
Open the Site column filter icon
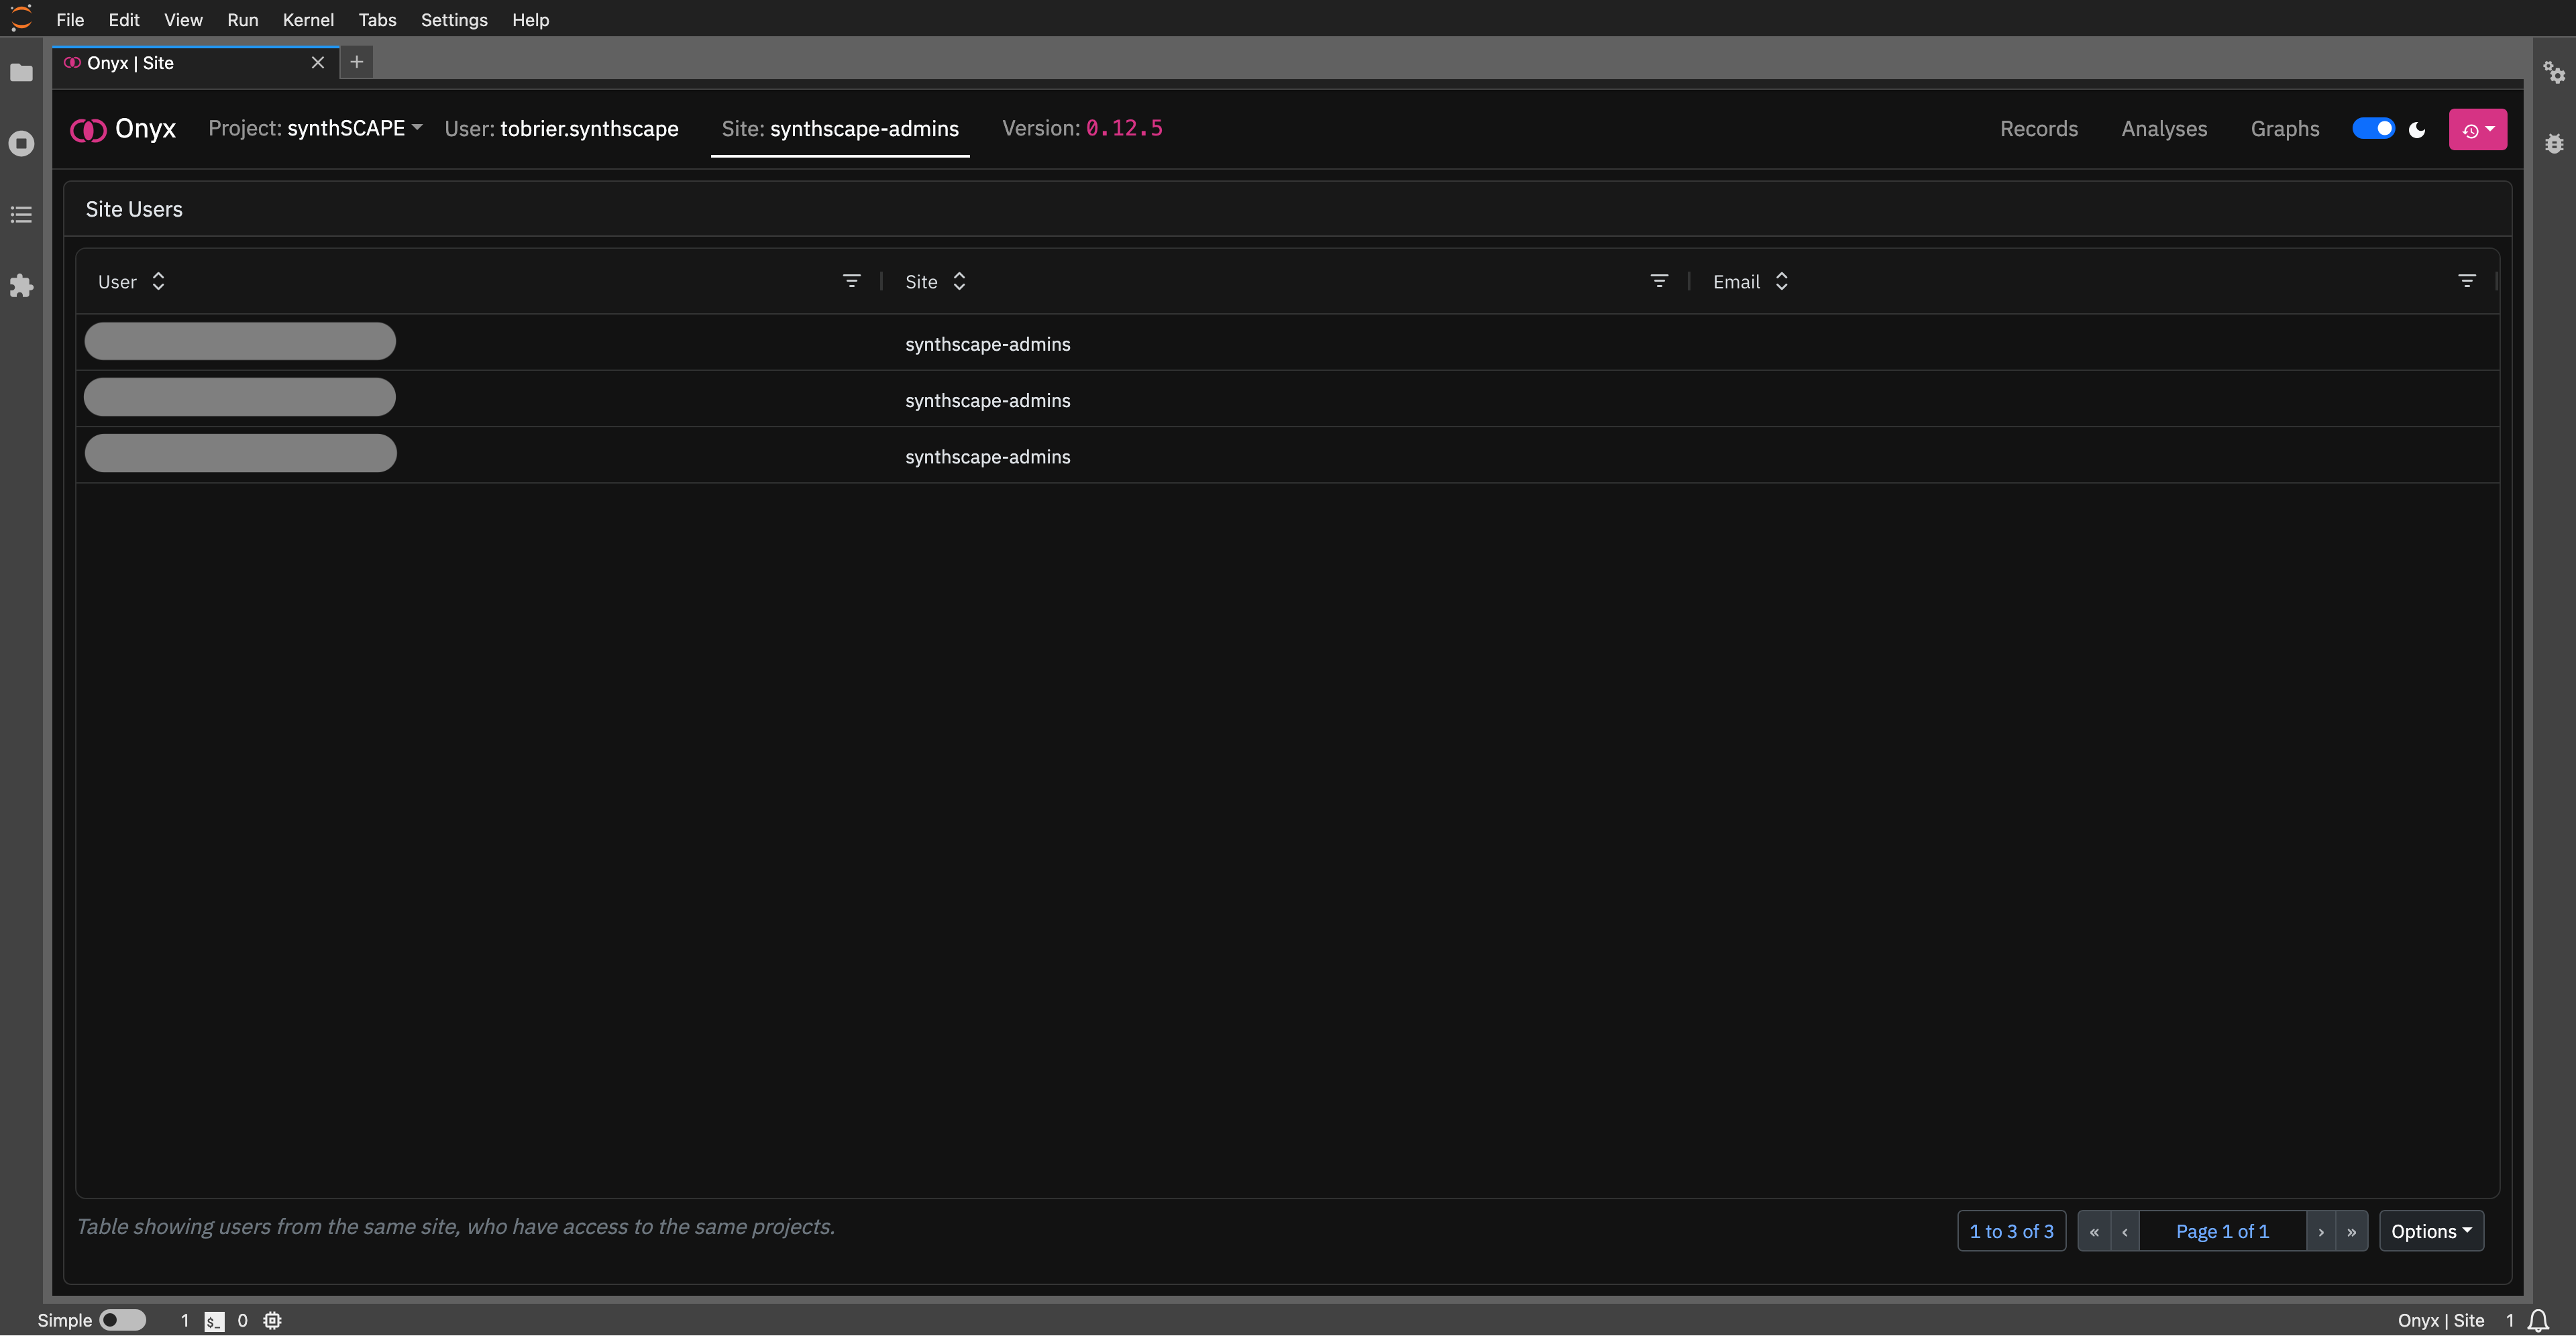1659,282
